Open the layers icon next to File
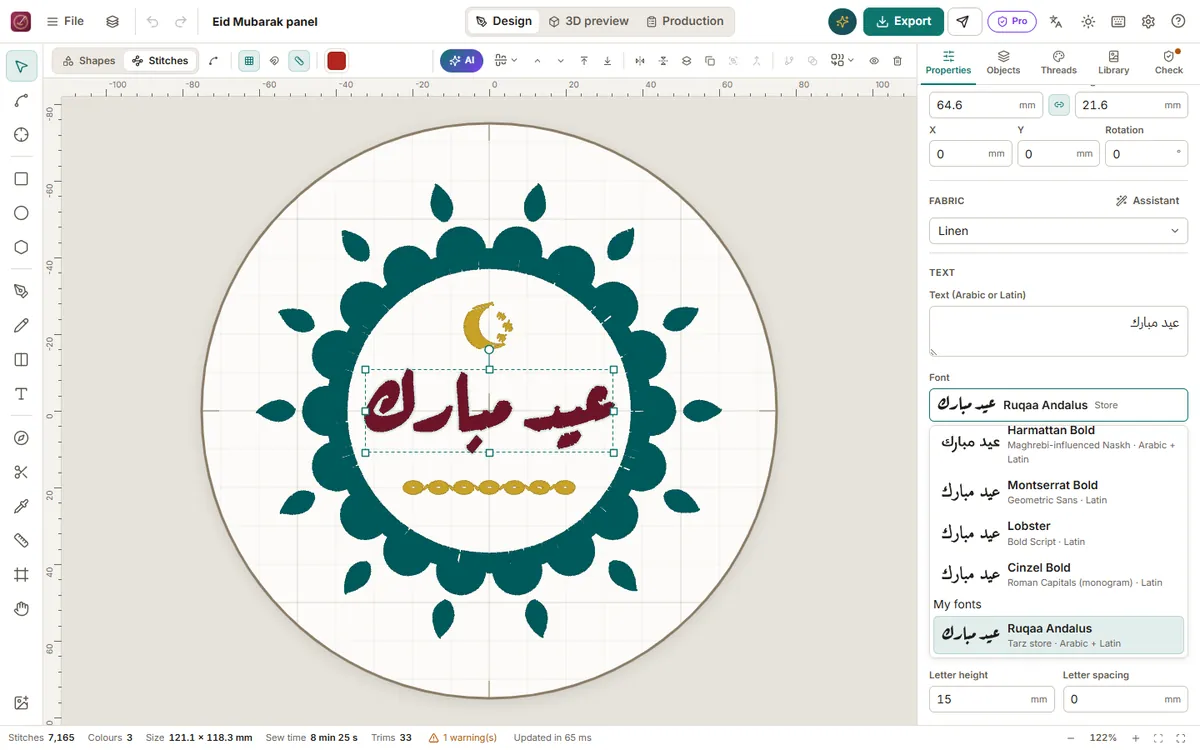The width and height of the screenshot is (1200, 750). pyautogui.click(x=112, y=21)
